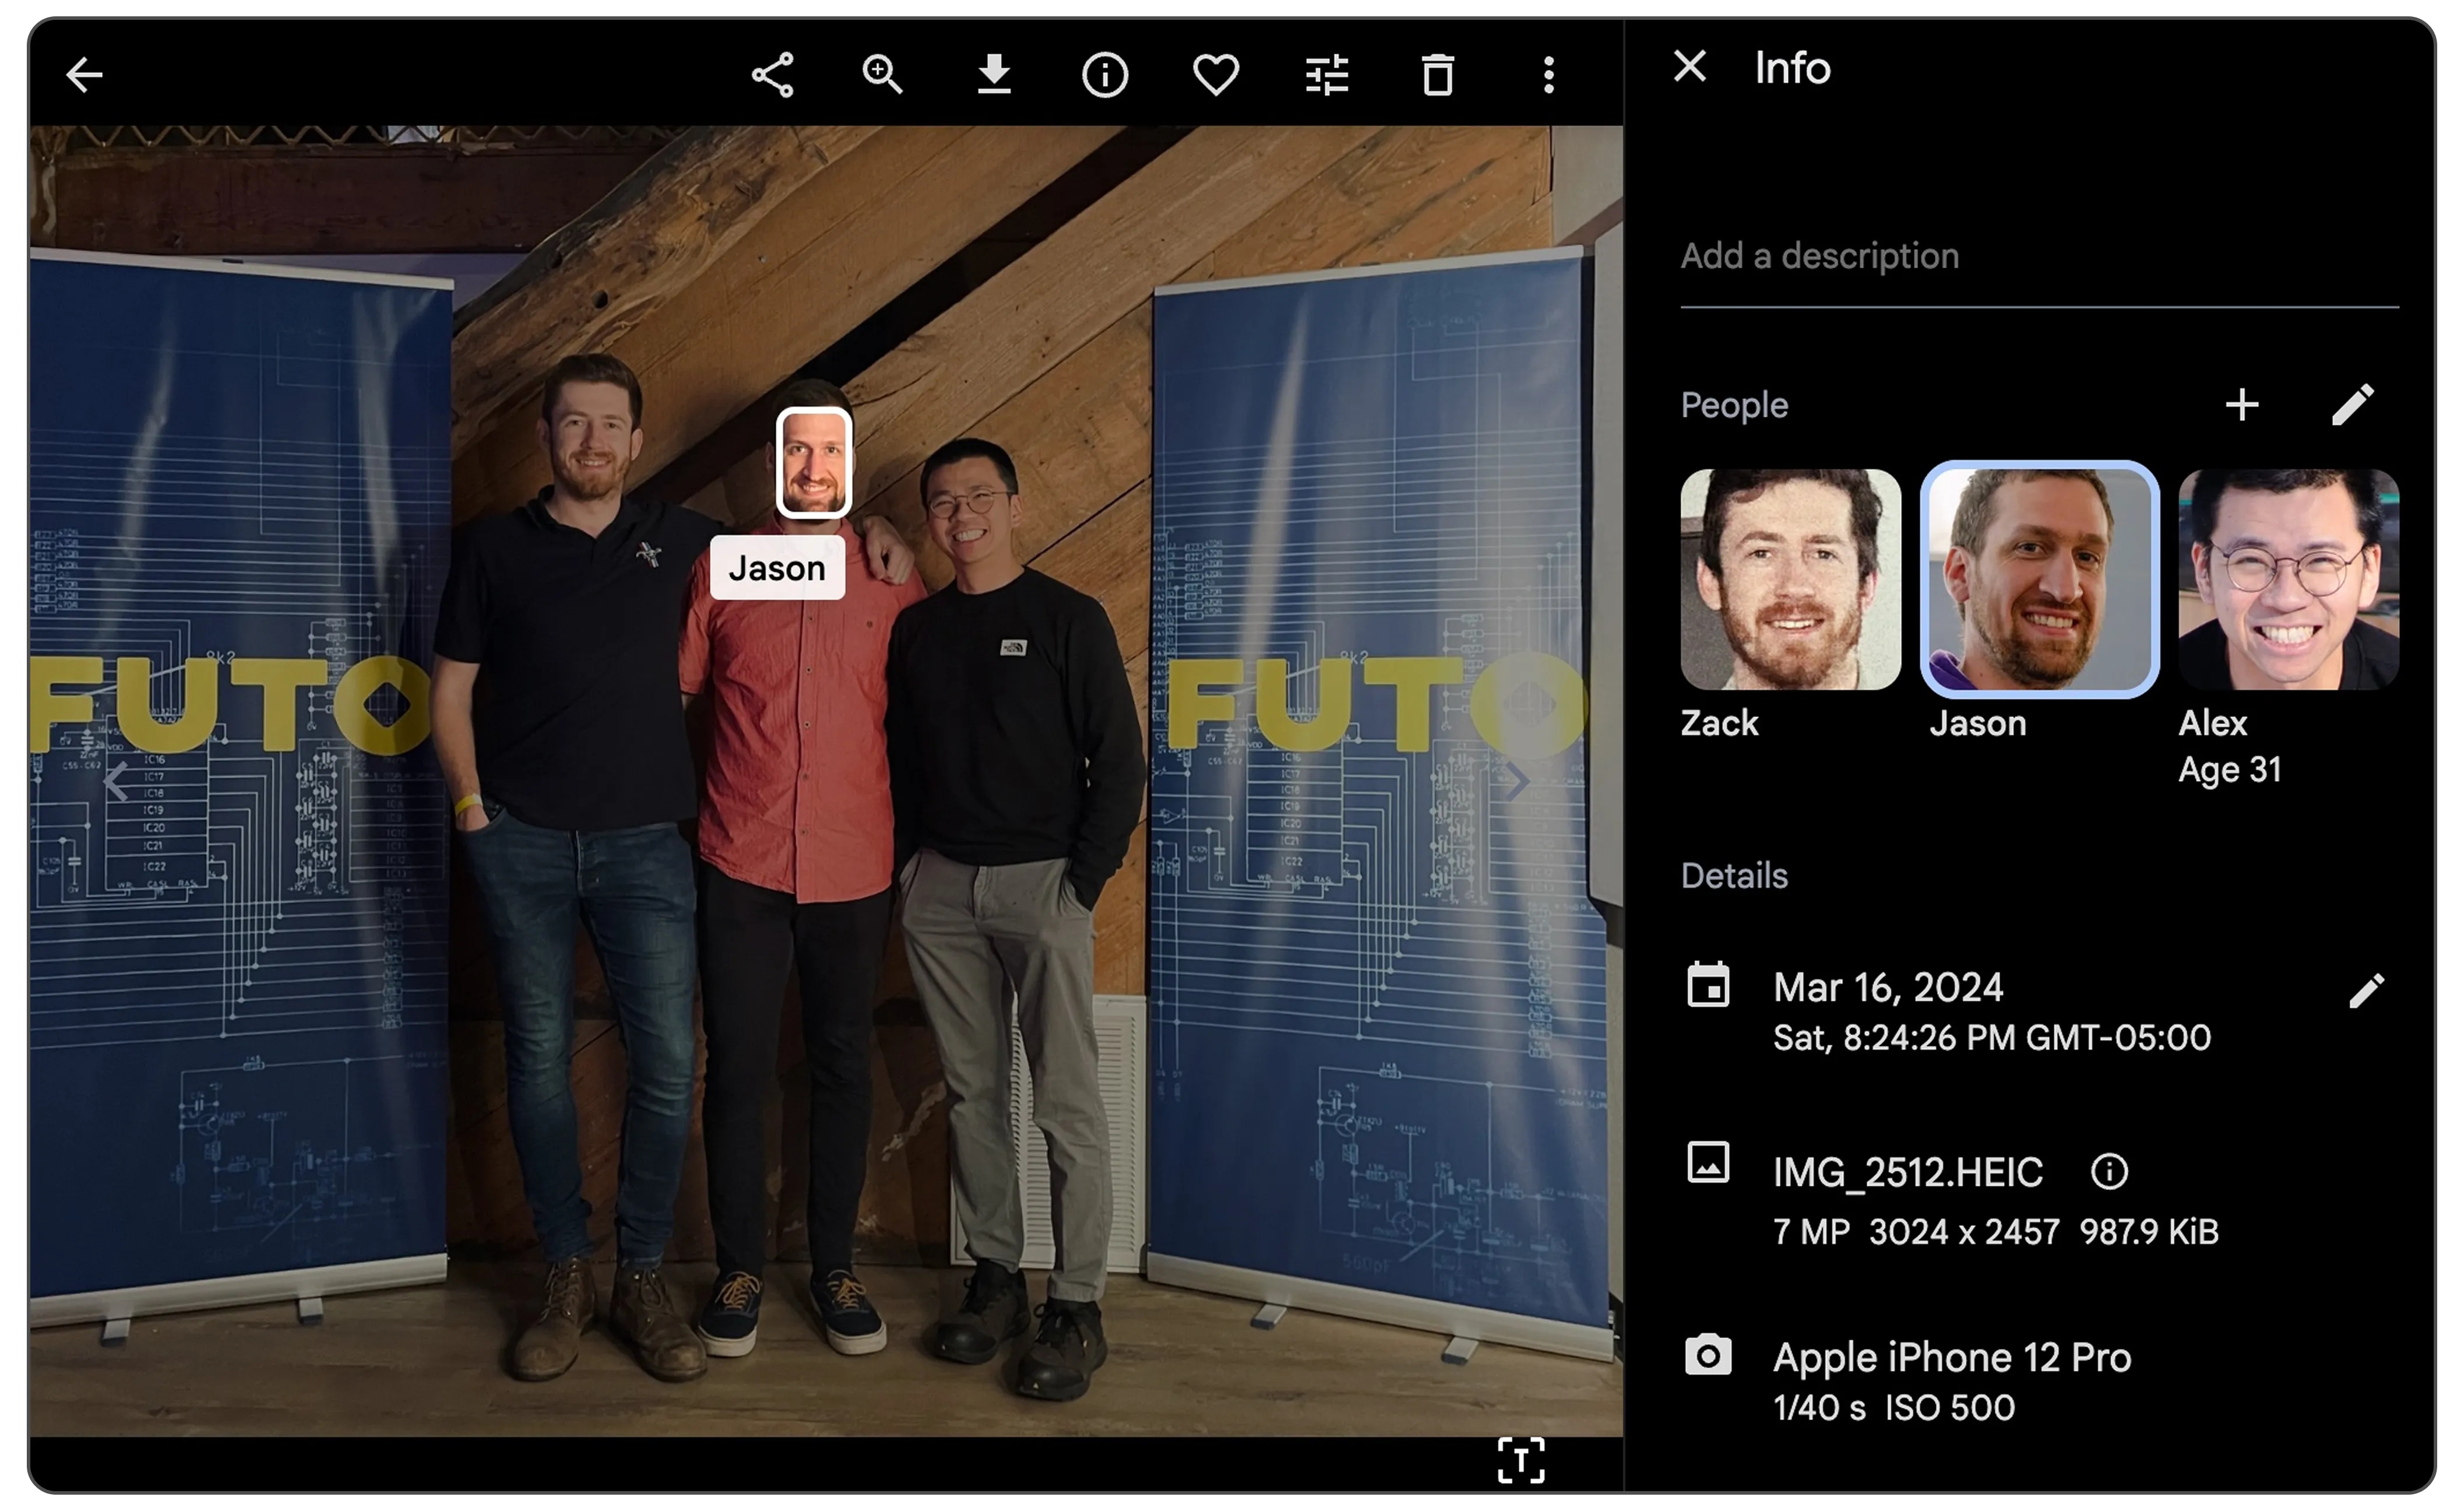This screenshot has height=1511, width=2464.
Task: Click the Jason name label under thumbnail
Action: (x=1978, y=723)
